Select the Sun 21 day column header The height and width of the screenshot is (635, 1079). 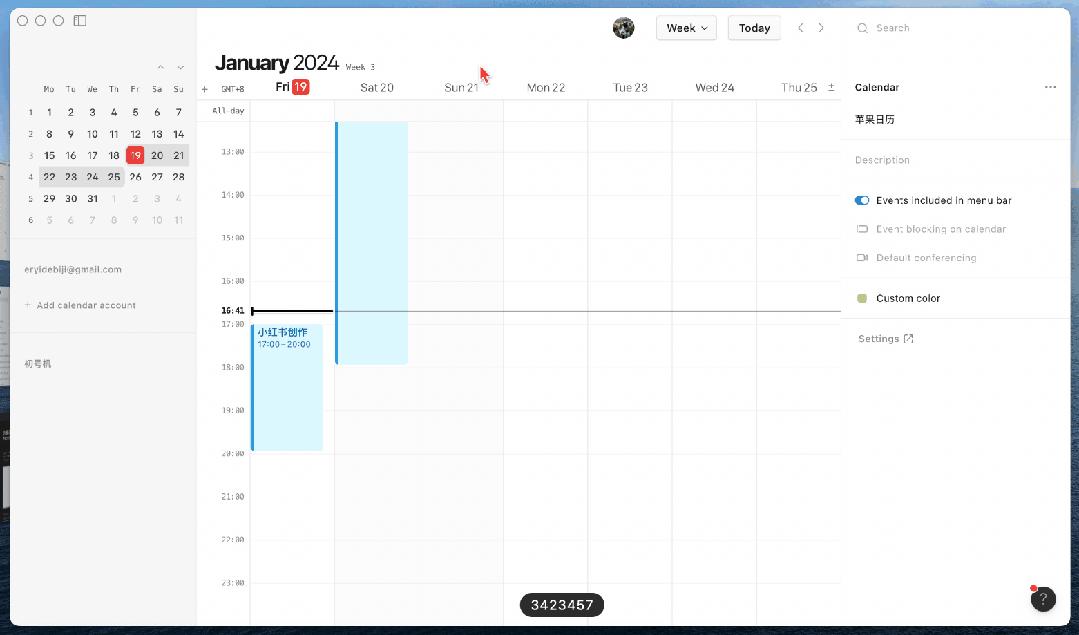[x=461, y=87]
